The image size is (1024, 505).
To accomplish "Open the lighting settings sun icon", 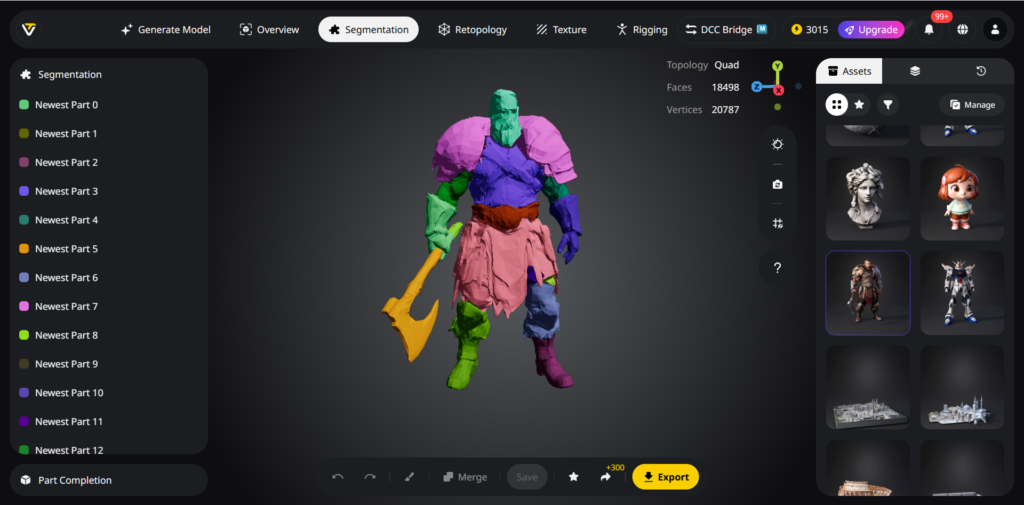I will 777,144.
